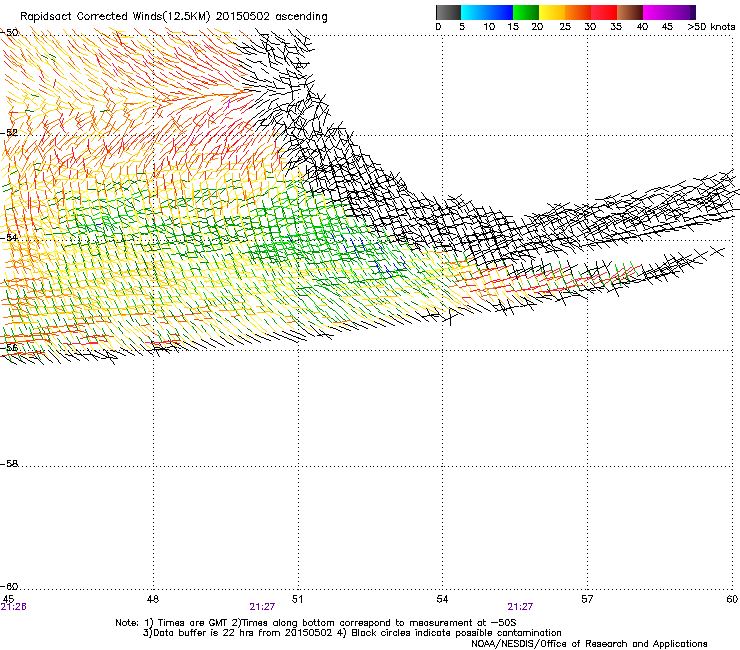This screenshot has height=650, width=740.
Task: Click the longitude label '54'
Action: click(442, 599)
